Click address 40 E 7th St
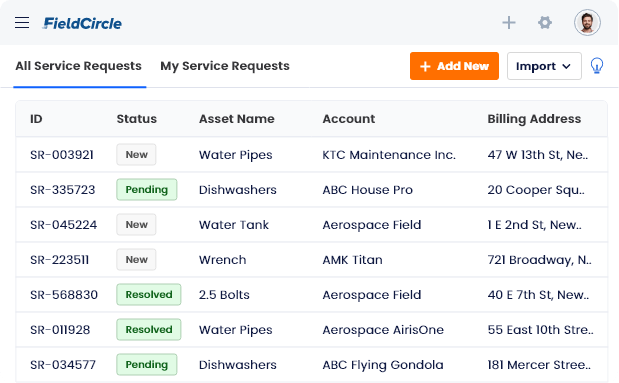Image resolution: width=619 pixels, height=383 pixels. click(x=538, y=295)
